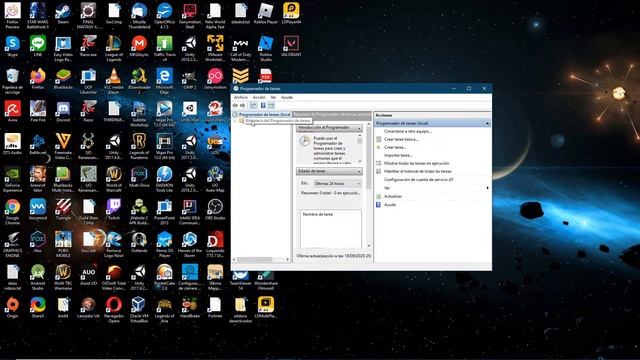
Task: Open Navegador Opera desktop icon
Action: click(x=113, y=309)
